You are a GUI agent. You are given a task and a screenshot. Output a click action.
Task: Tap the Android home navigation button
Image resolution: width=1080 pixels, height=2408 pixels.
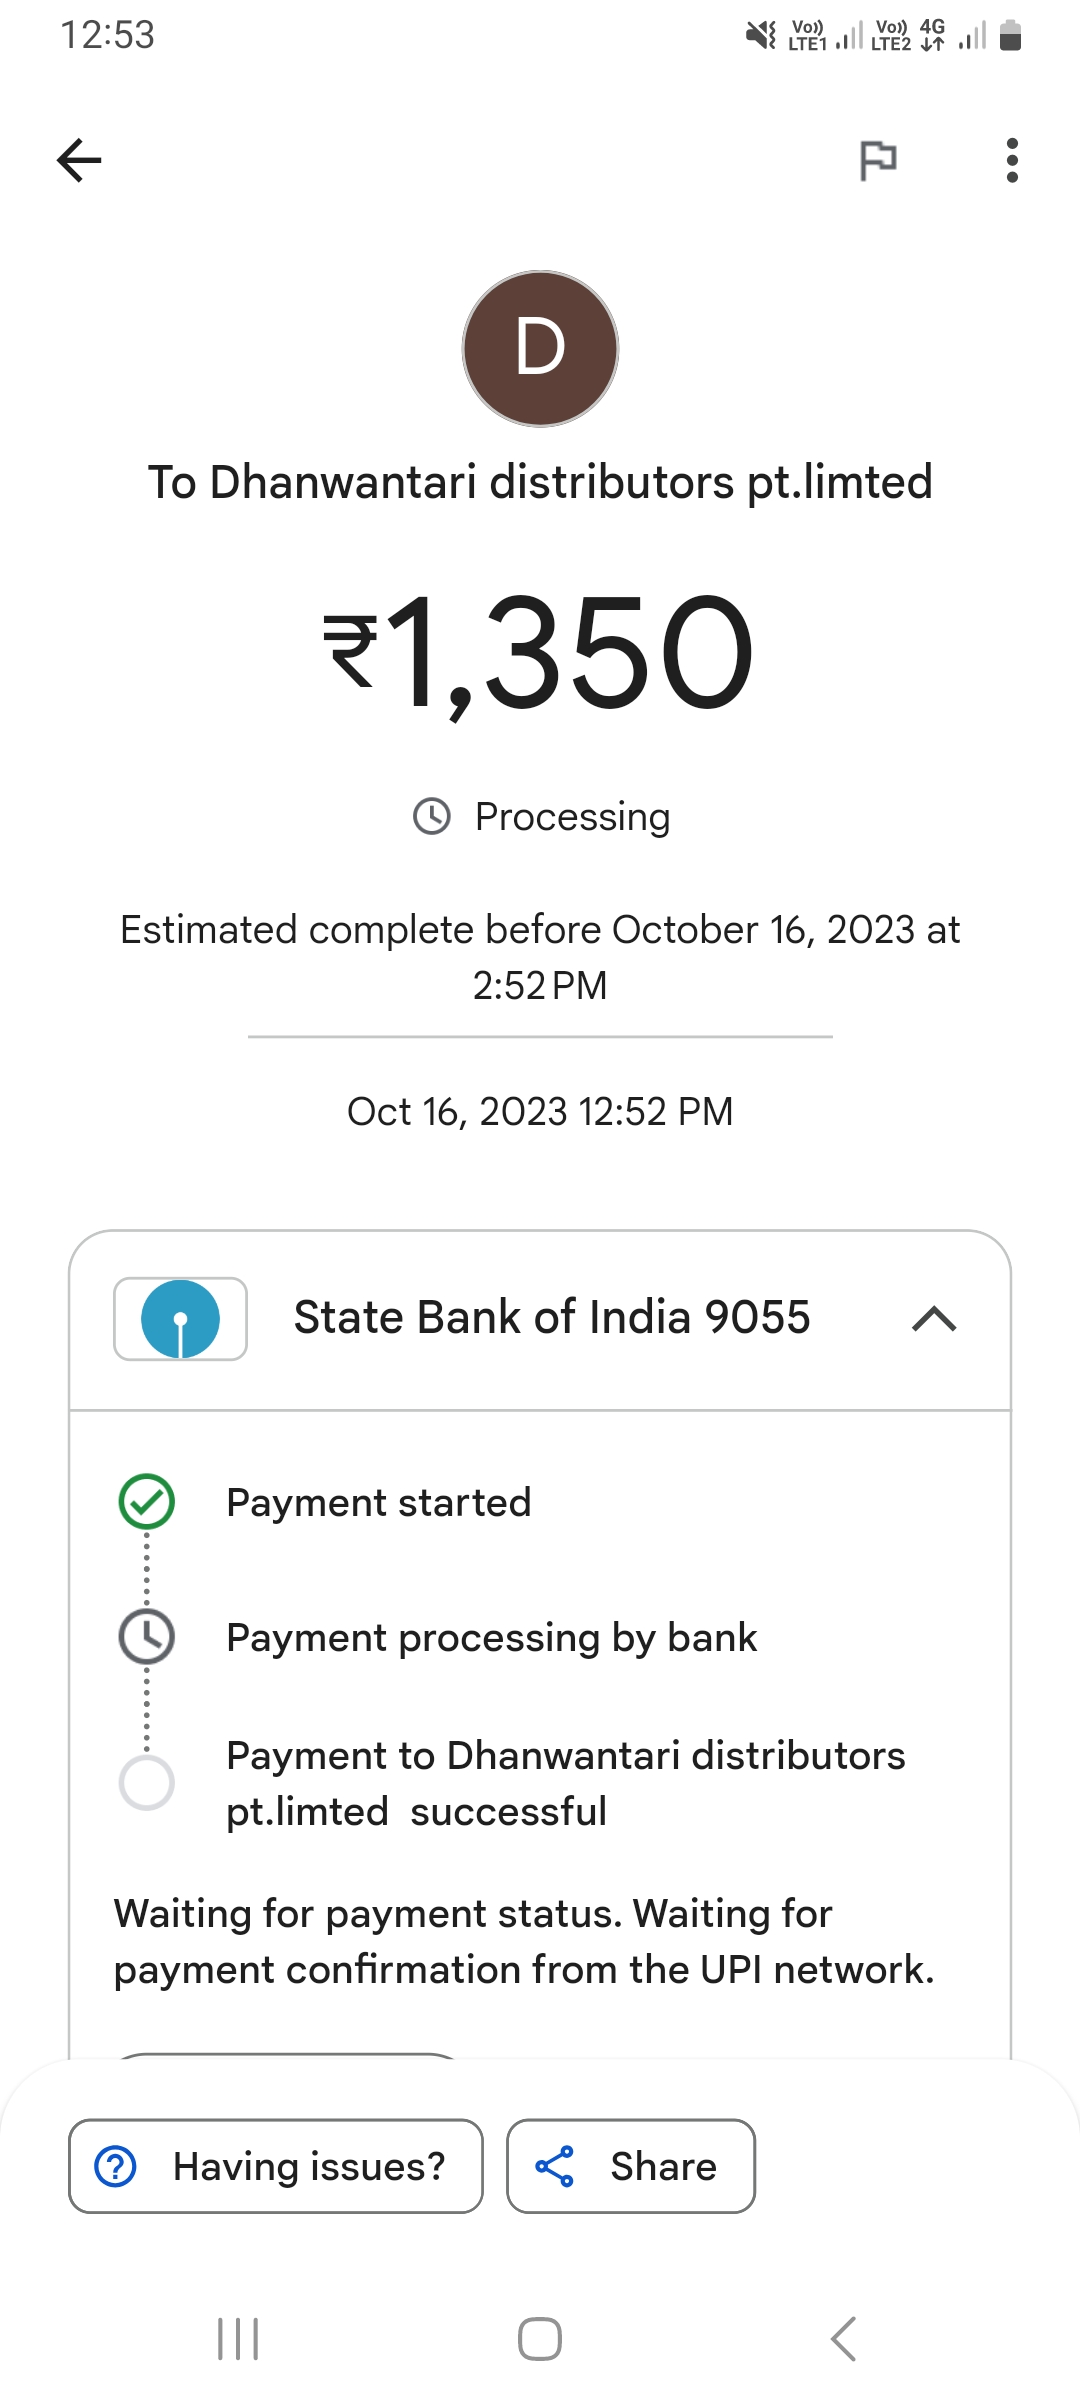click(540, 2339)
